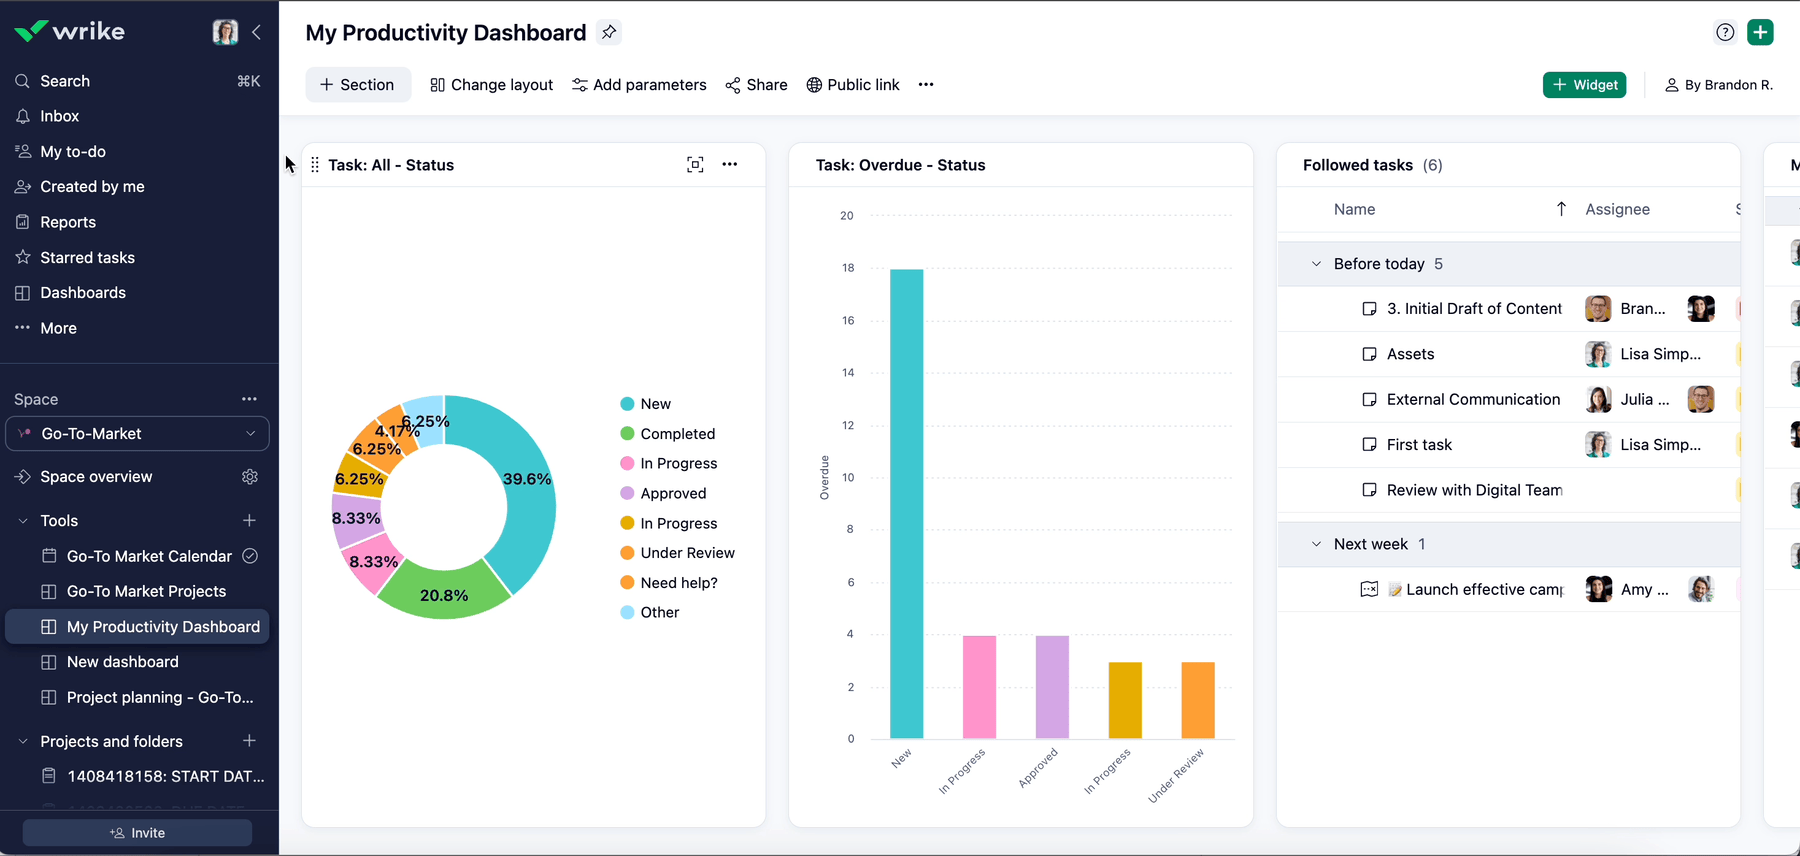1800x856 pixels.
Task: Open Space overview settings gear
Action: (250, 477)
